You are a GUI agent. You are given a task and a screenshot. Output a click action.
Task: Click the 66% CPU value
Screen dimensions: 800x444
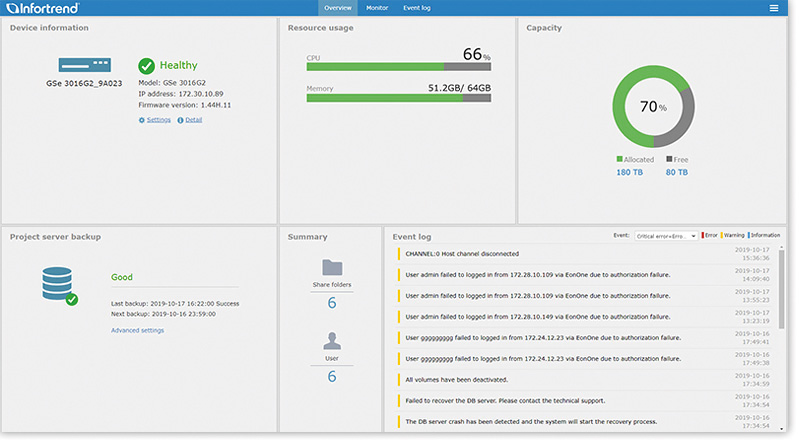(x=477, y=54)
